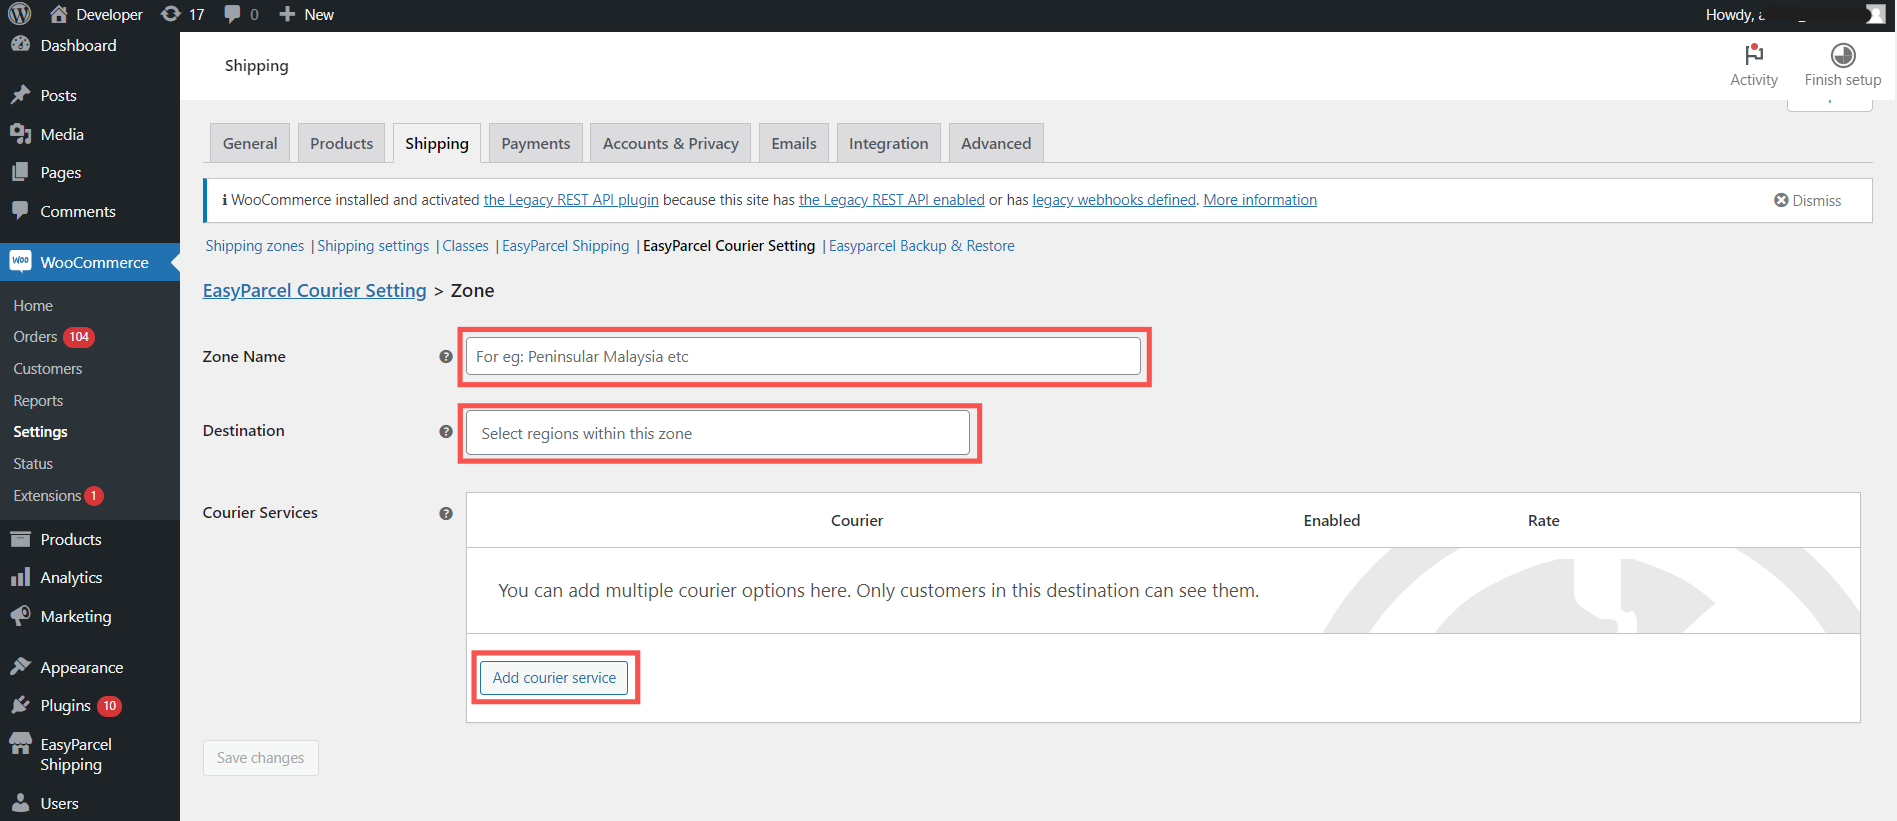Screen dimensions: 1897x821
Task: Open the Accounts & Privacy tab
Action: [671, 143]
